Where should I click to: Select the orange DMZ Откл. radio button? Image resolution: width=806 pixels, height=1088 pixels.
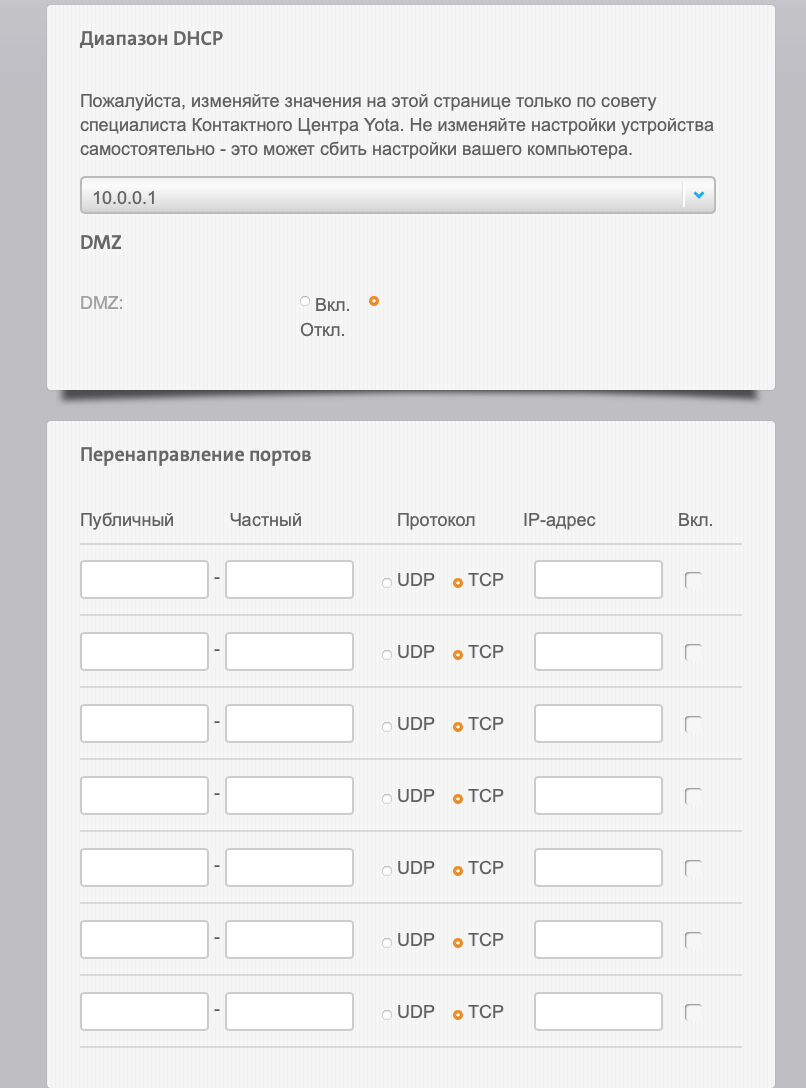click(x=374, y=301)
